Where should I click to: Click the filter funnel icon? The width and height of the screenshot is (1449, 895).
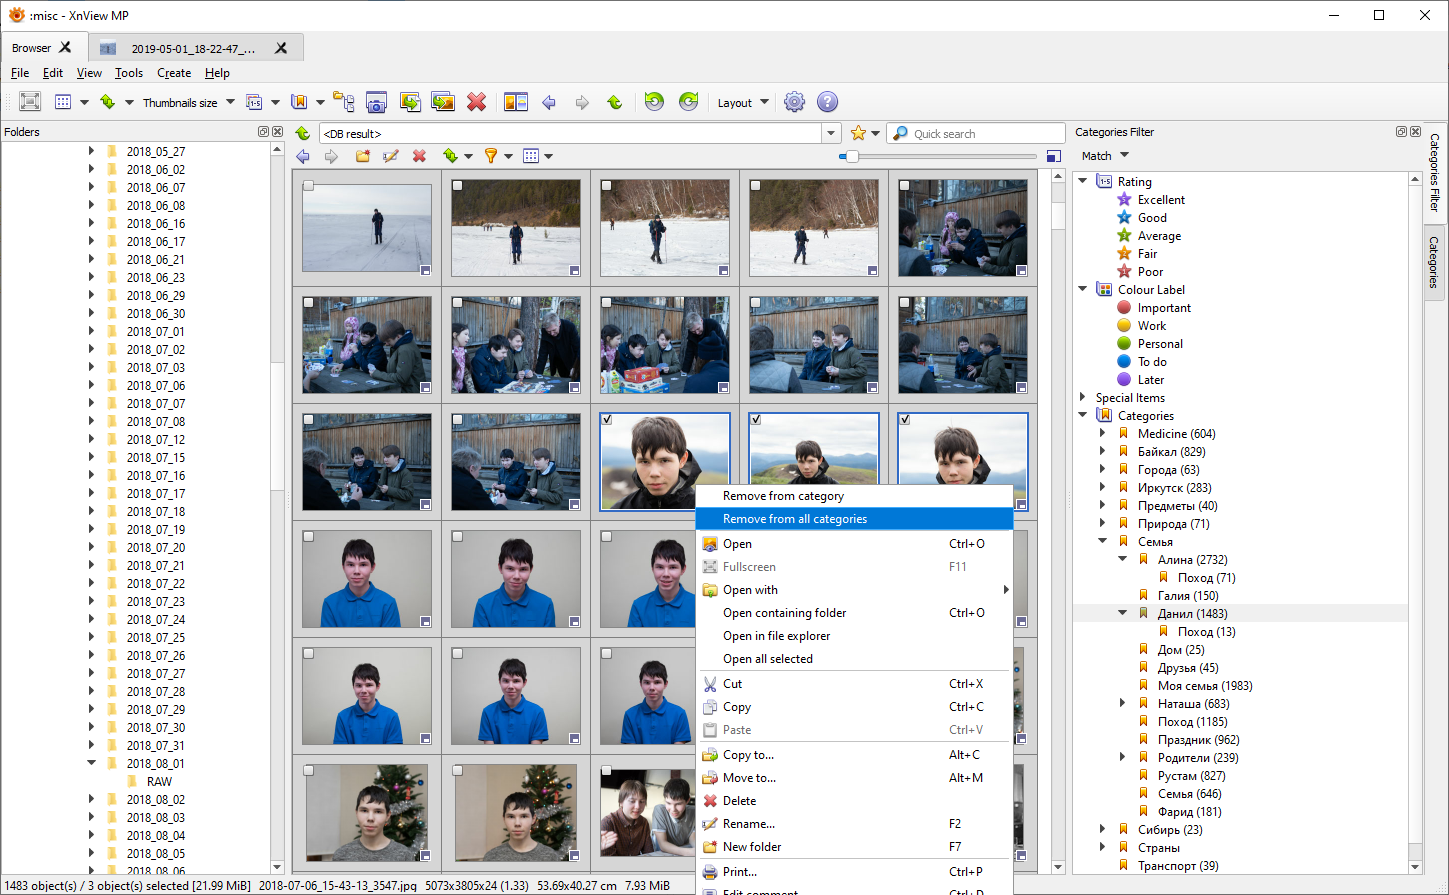coord(491,156)
